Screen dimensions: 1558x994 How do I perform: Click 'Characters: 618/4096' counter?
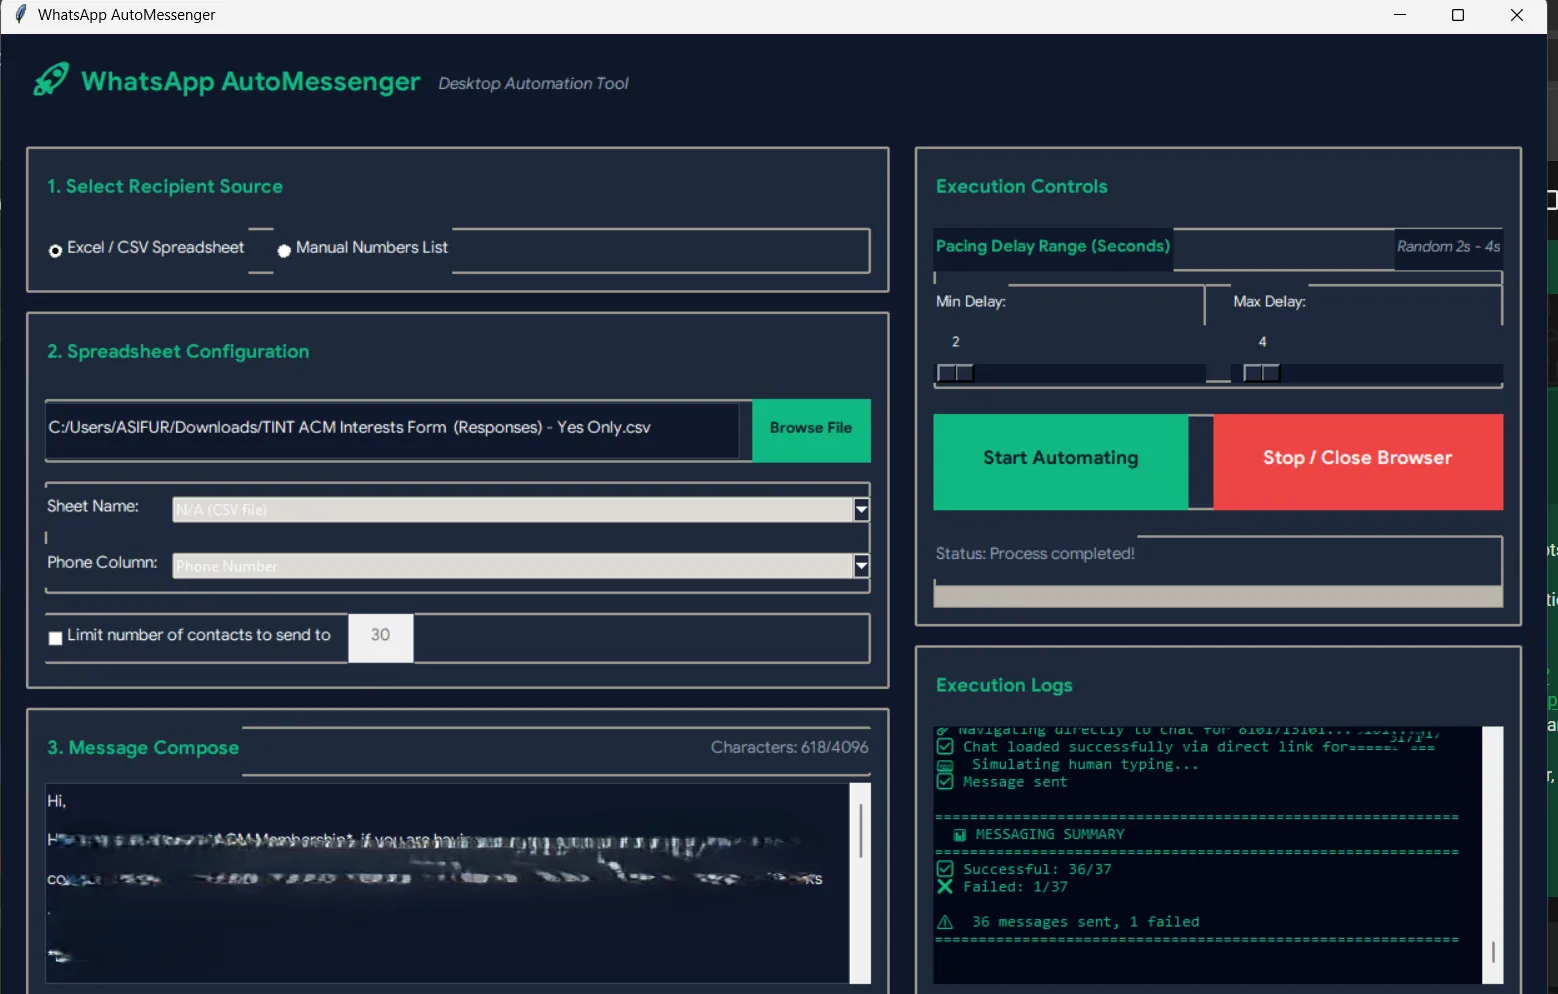click(789, 747)
